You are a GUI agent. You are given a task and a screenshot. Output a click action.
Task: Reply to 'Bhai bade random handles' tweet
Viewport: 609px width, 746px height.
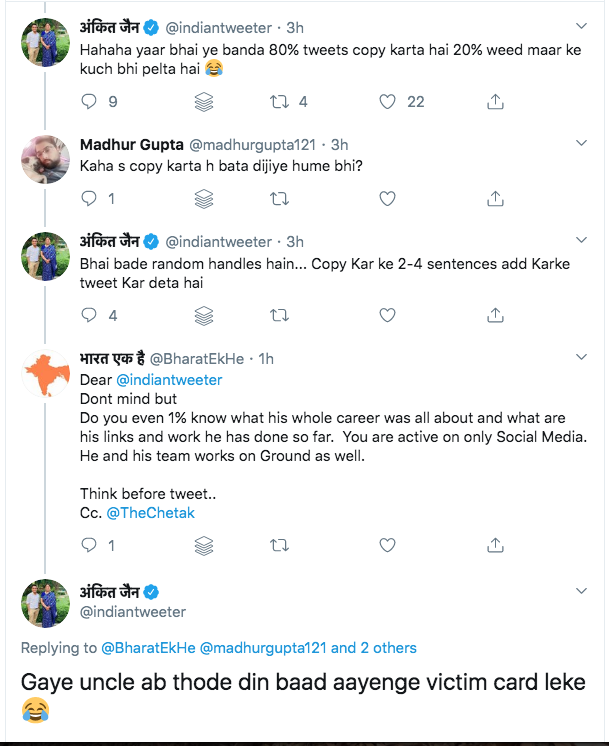[x=90, y=315]
